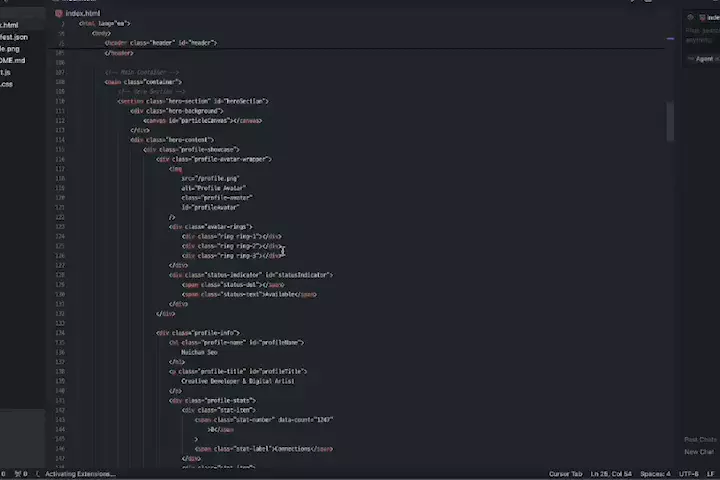Click the id="heroSection" section line
The width and height of the screenshot is (720, 480).
193,101
